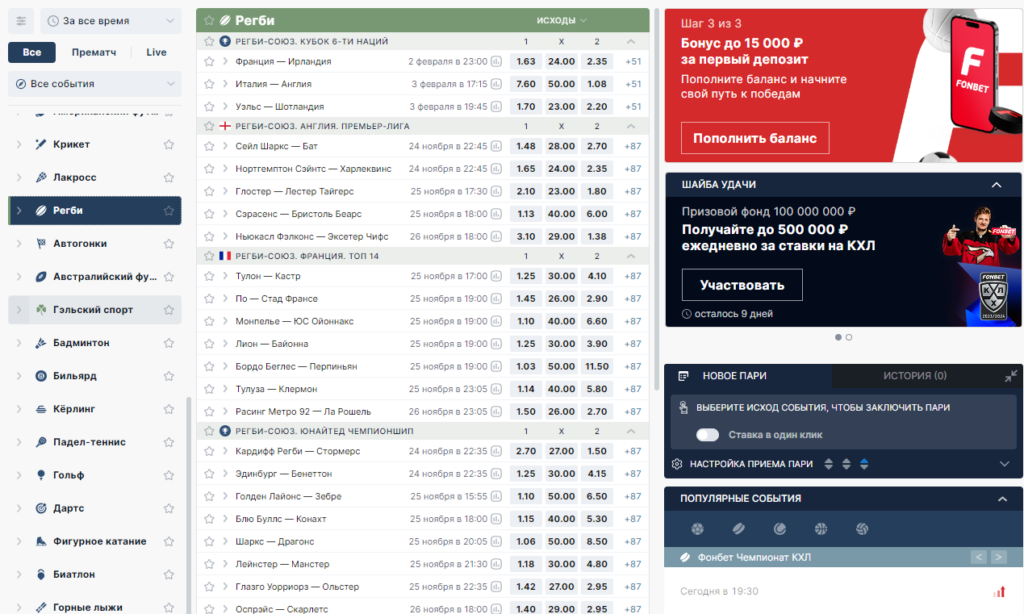The image size is (1024, 614).
Task: Click the Curling (Кёрлинг) sport icon
Action: pos(40,409)
